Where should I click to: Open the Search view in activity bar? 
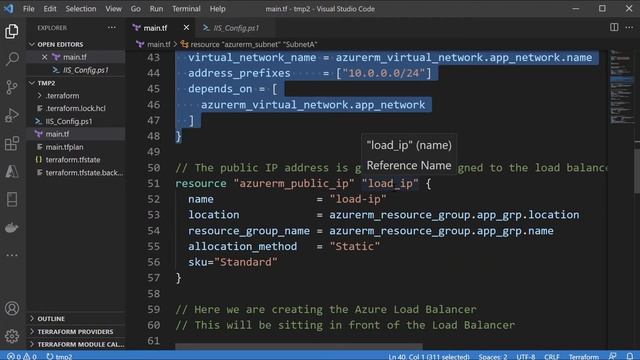coord(12,59)
